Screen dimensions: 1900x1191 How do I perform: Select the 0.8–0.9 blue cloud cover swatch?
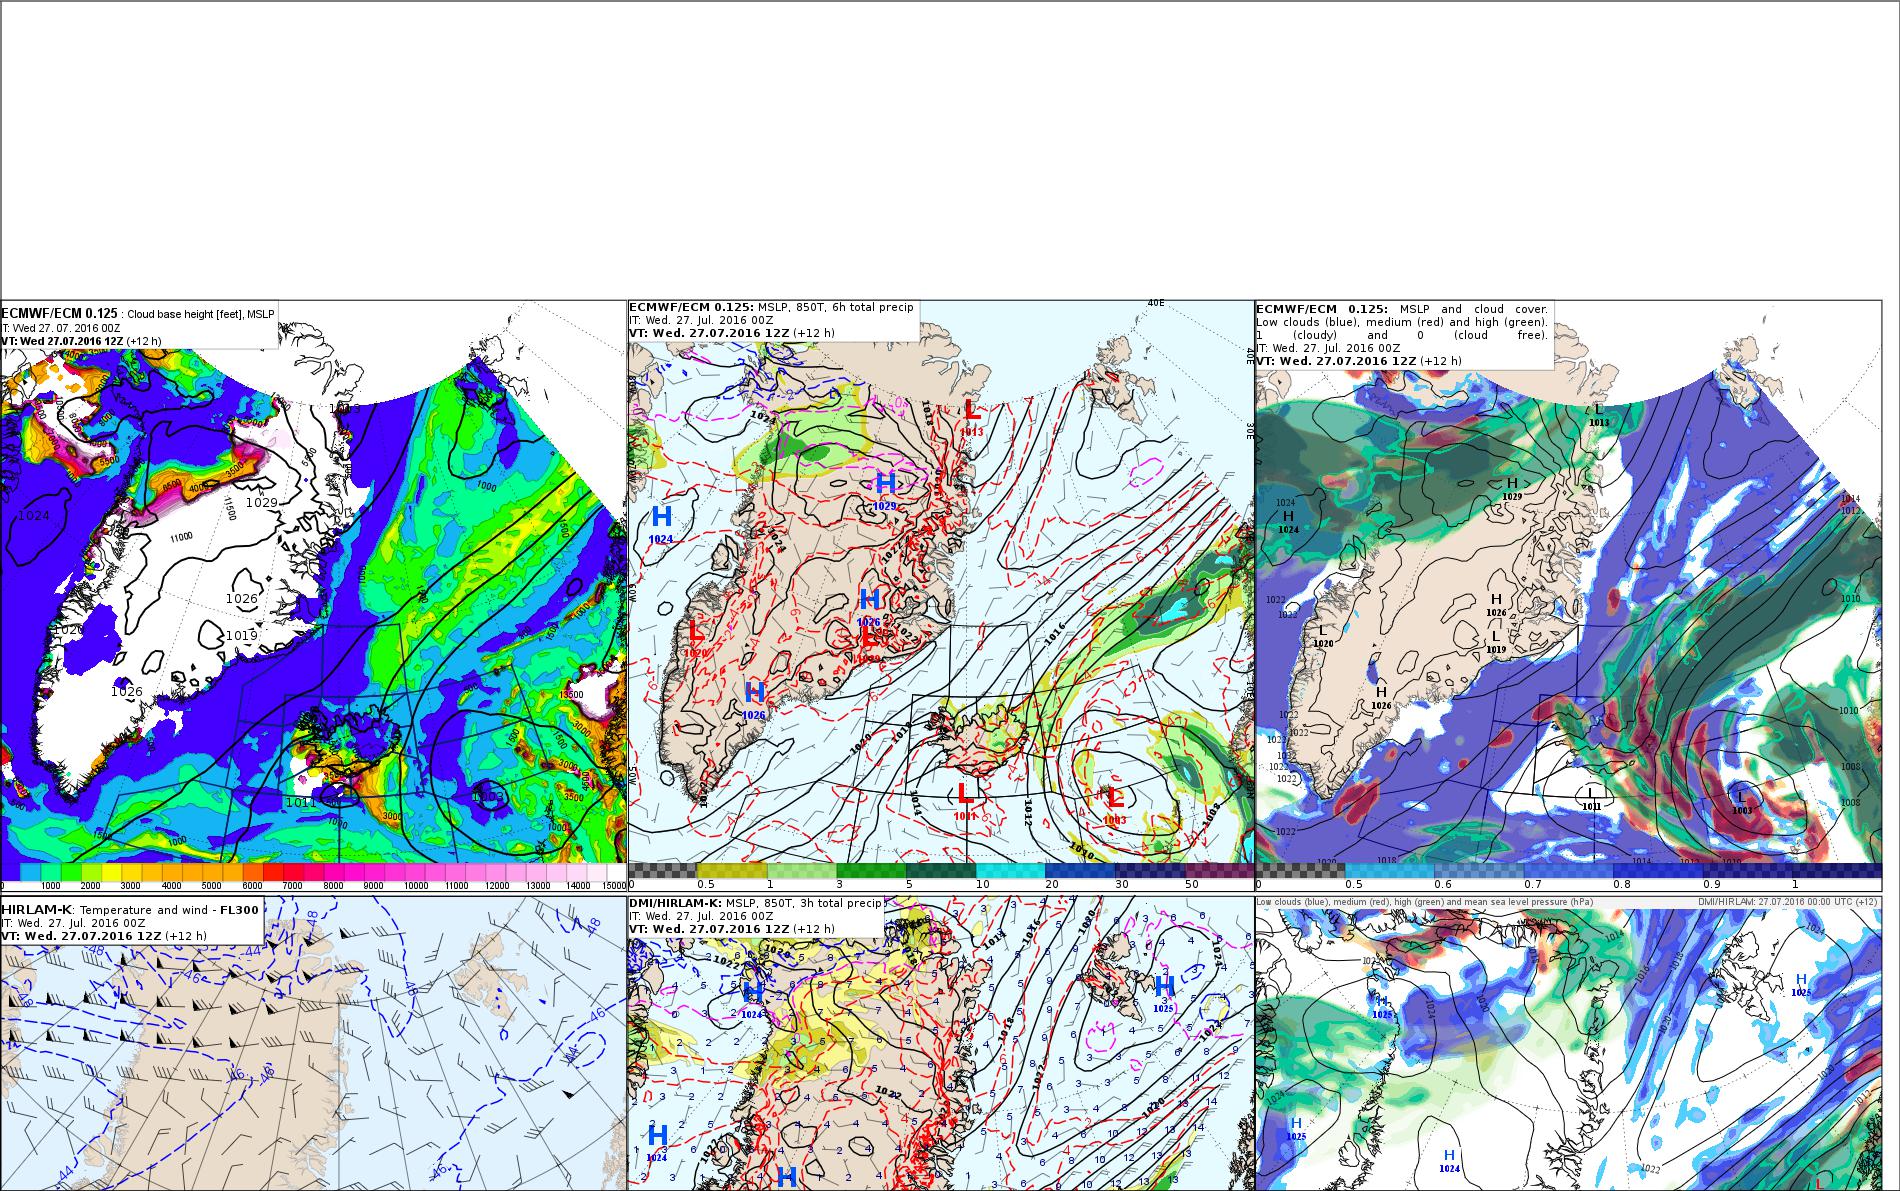[x=1658, y=871]
